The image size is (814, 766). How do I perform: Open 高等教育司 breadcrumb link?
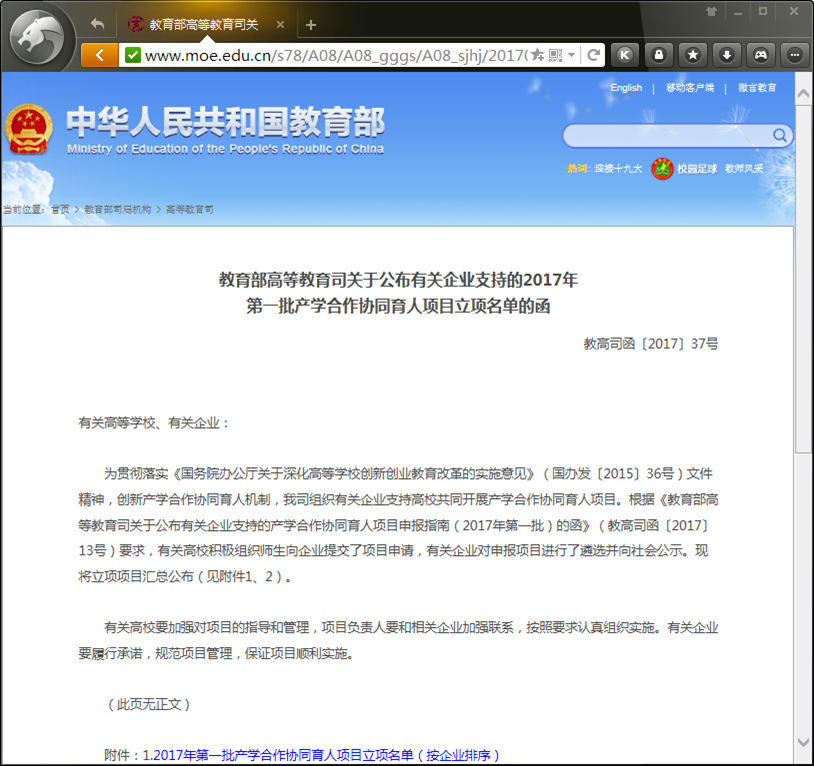point(189,209)
